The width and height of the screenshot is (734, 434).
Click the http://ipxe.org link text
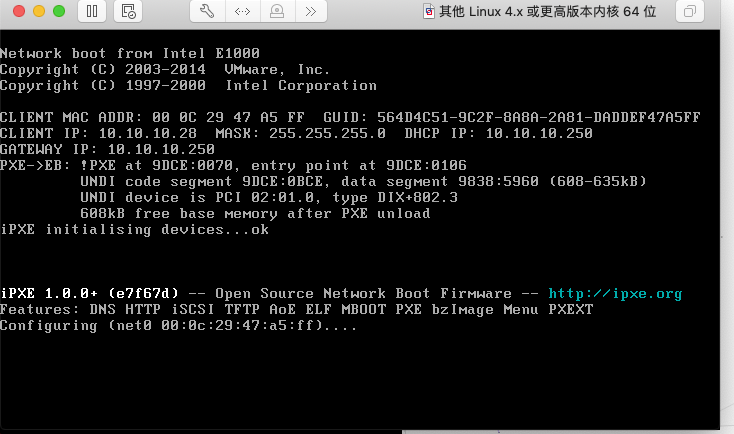click(x=615, y=294)
